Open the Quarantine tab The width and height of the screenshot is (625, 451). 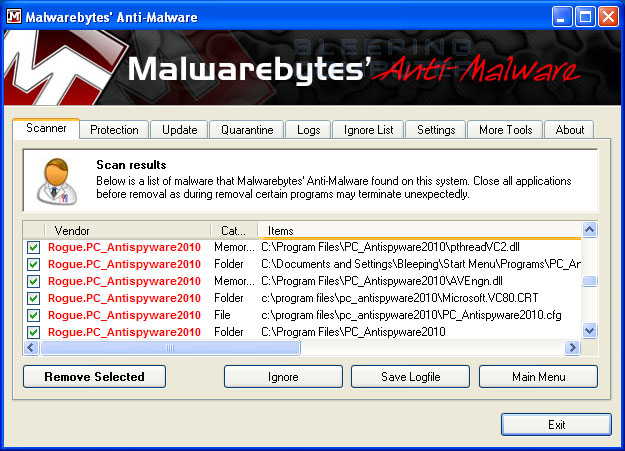pyautogui.click(x=247, y=130)
